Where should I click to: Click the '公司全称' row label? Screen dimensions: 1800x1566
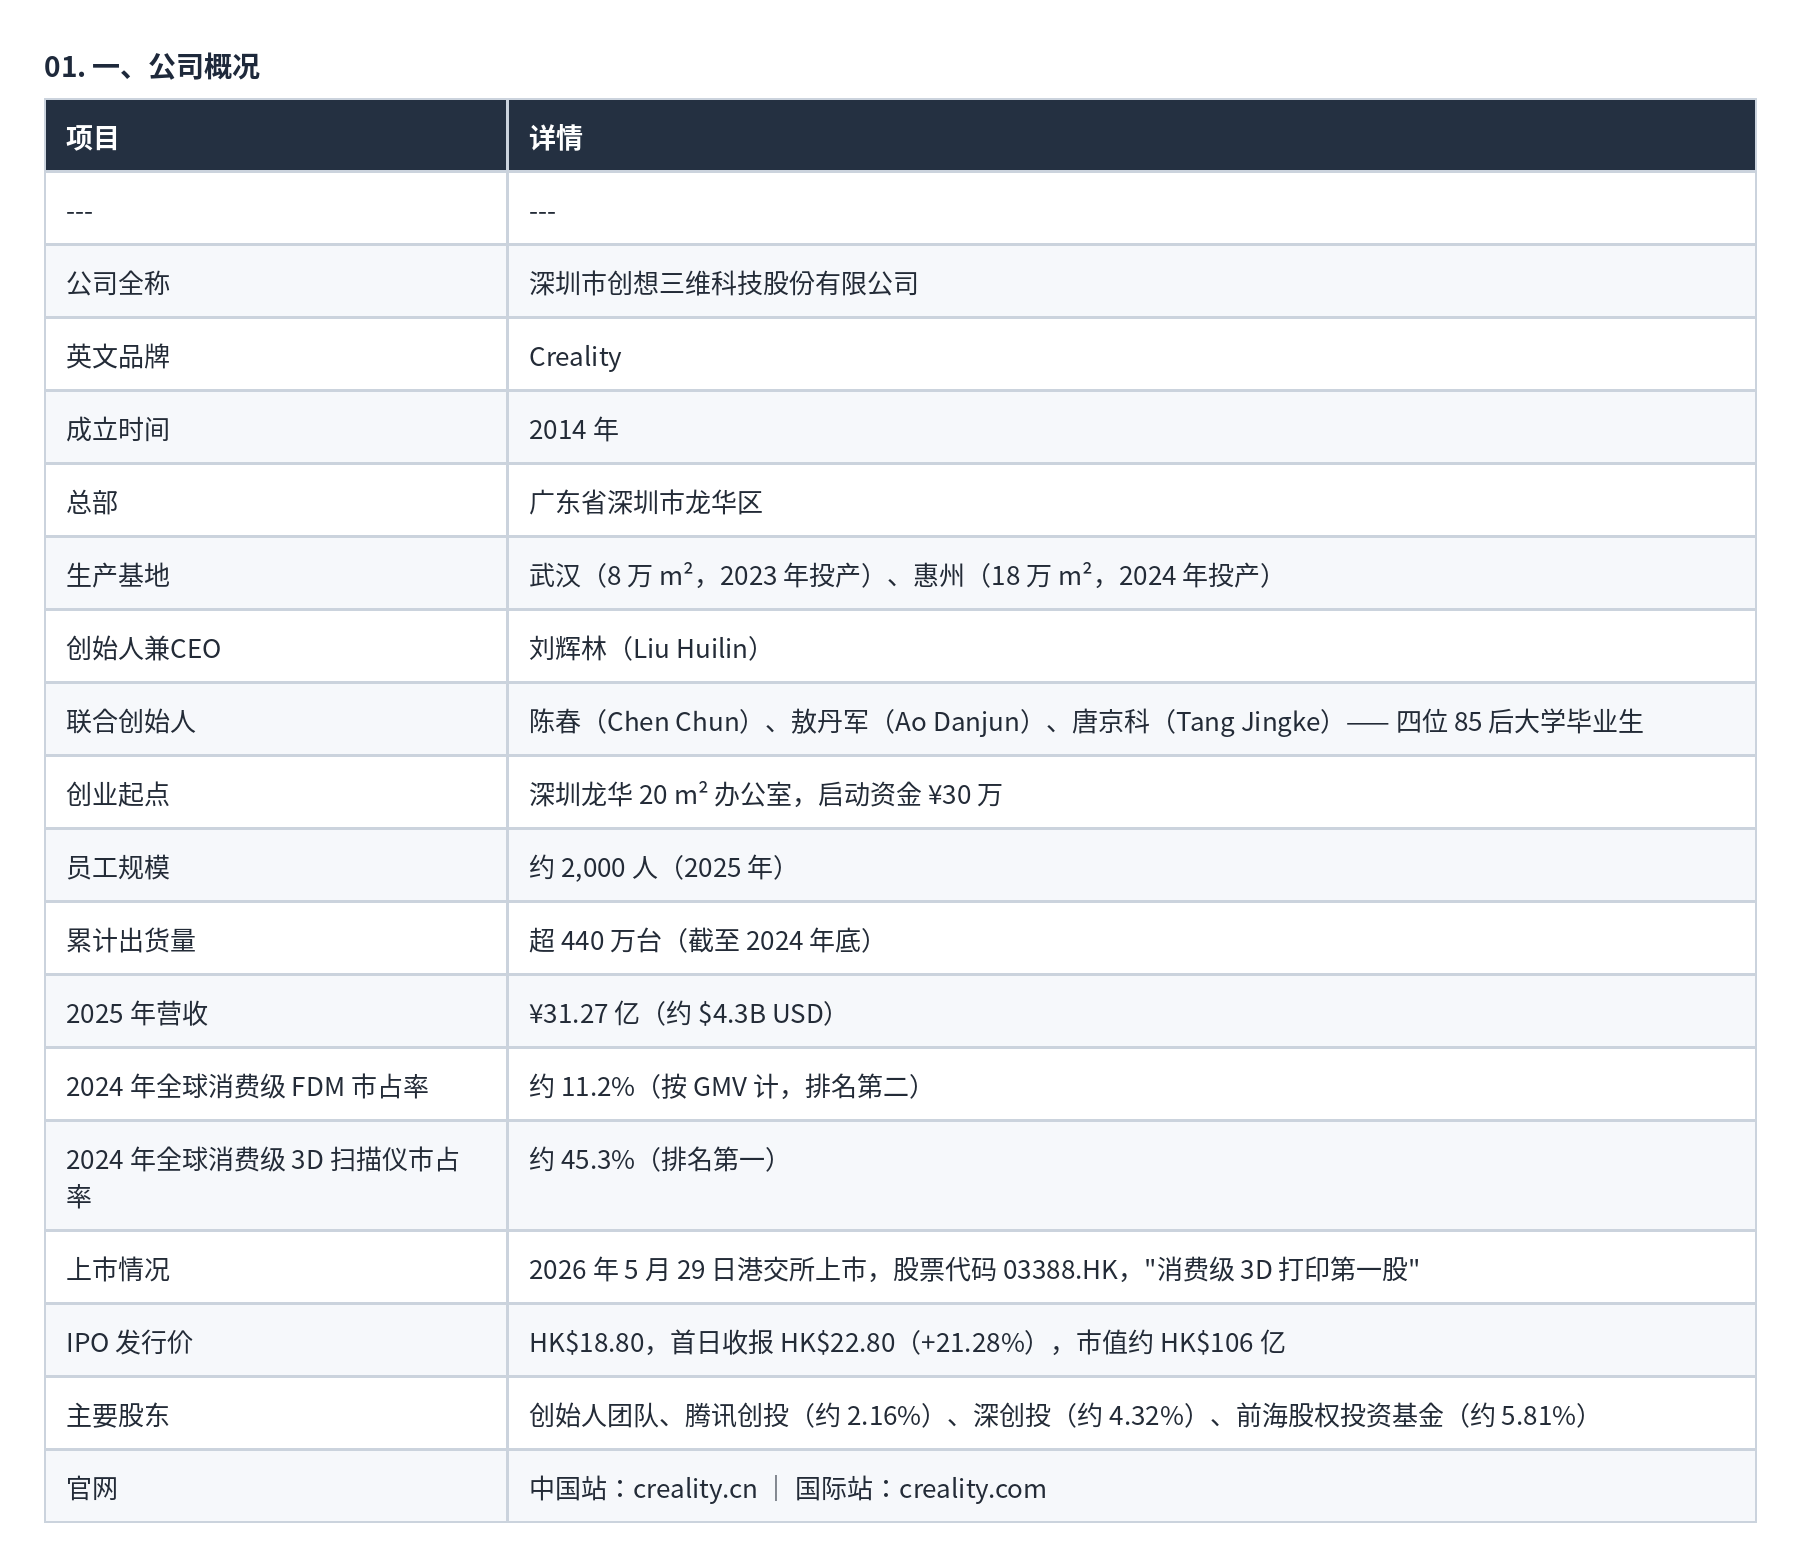pyautogui.click(x=276, y=282)
